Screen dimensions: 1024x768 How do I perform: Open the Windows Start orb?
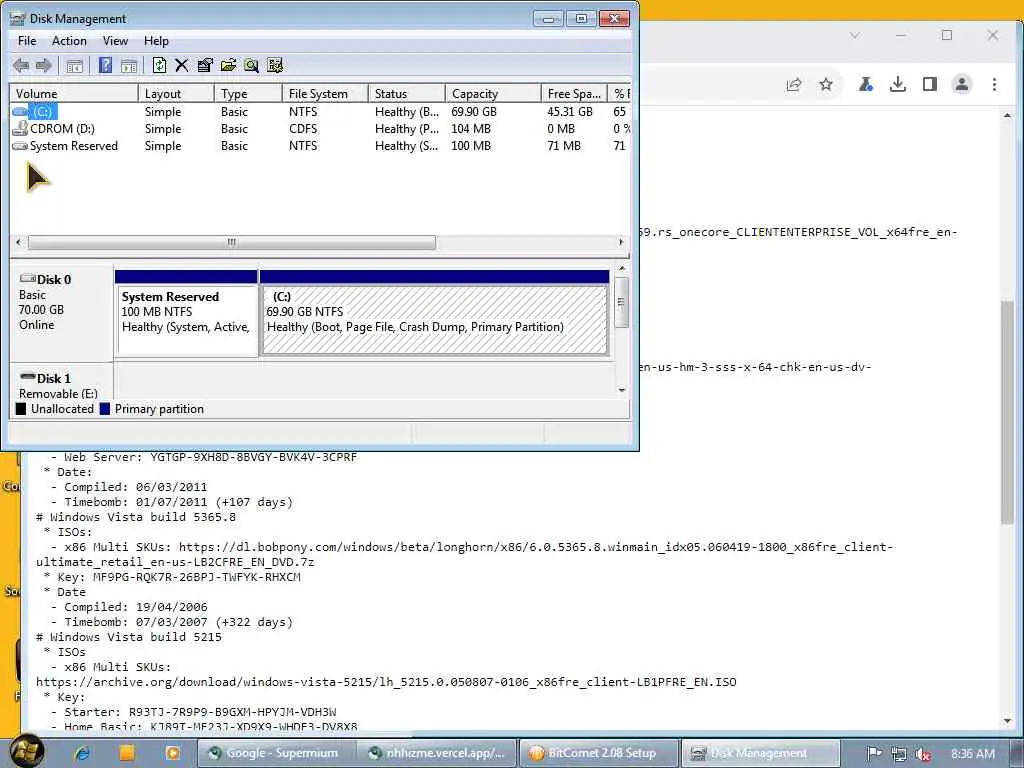27,751
